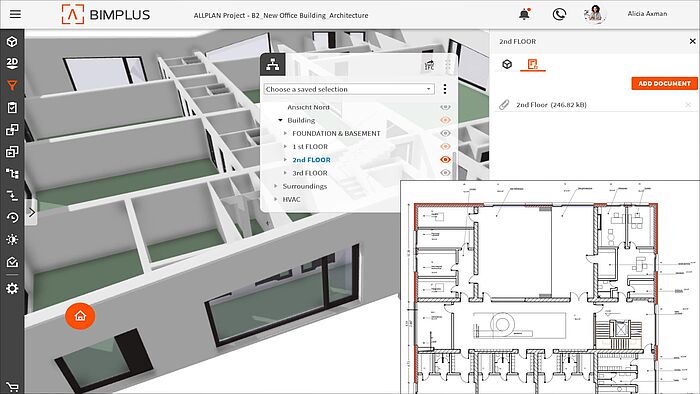Click the phone support icon in header
The height and width of the screenshot is (394, 700).
[x=559, y=14]
